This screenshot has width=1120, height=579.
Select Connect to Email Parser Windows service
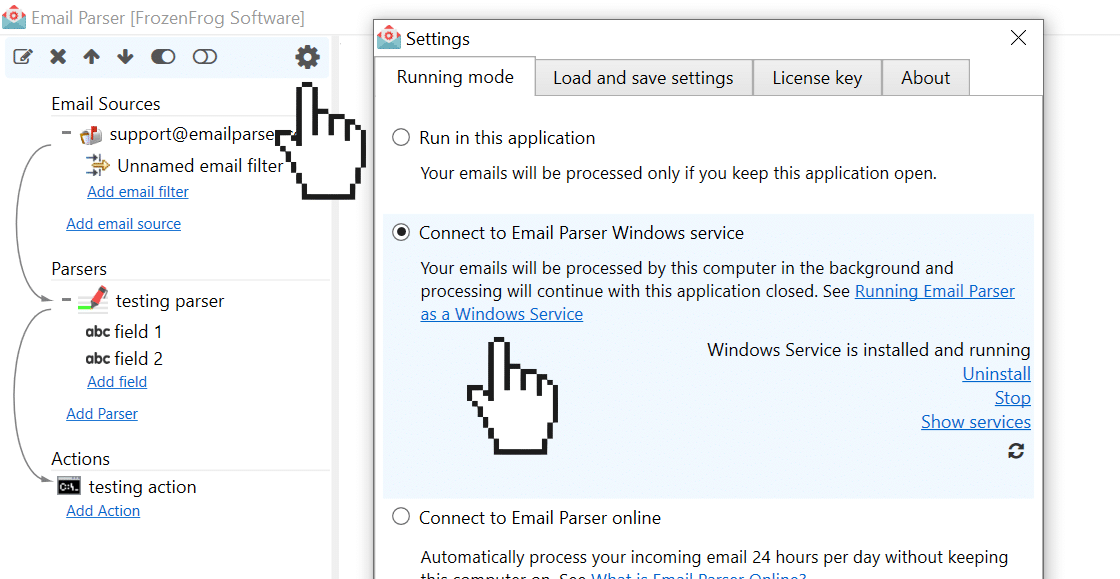(401, 233)
